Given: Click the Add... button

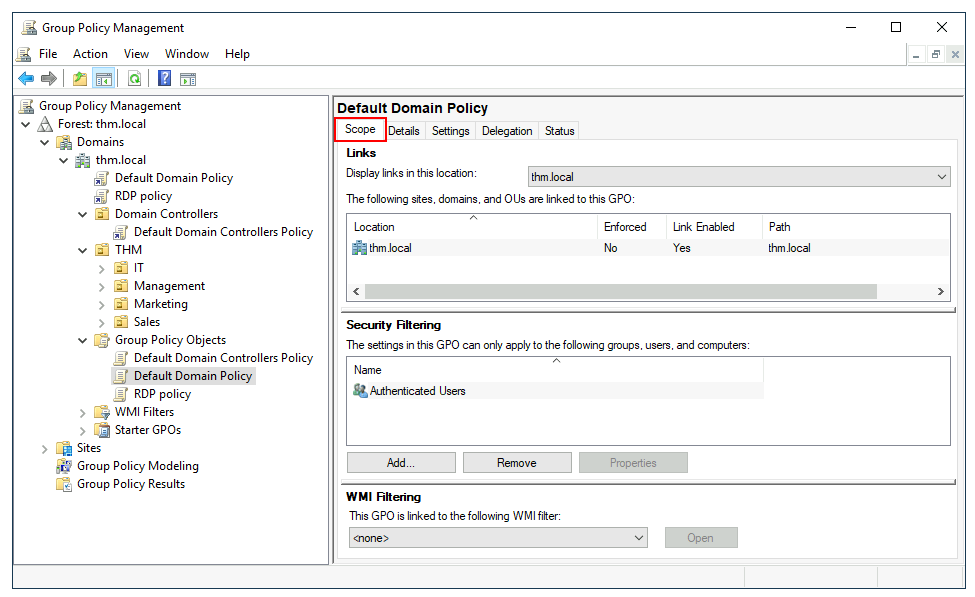Looking at the screenshot, I should click(401, 463).
